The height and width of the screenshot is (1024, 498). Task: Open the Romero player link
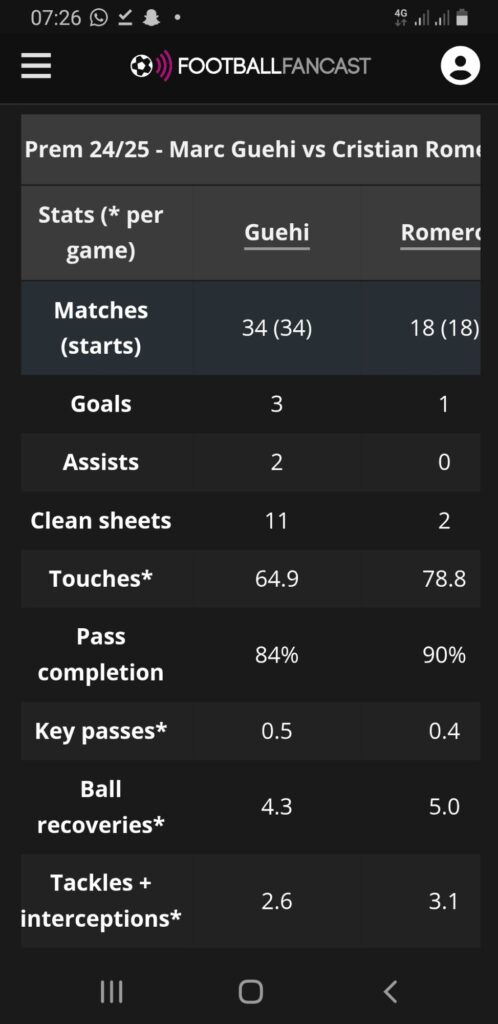441,232
